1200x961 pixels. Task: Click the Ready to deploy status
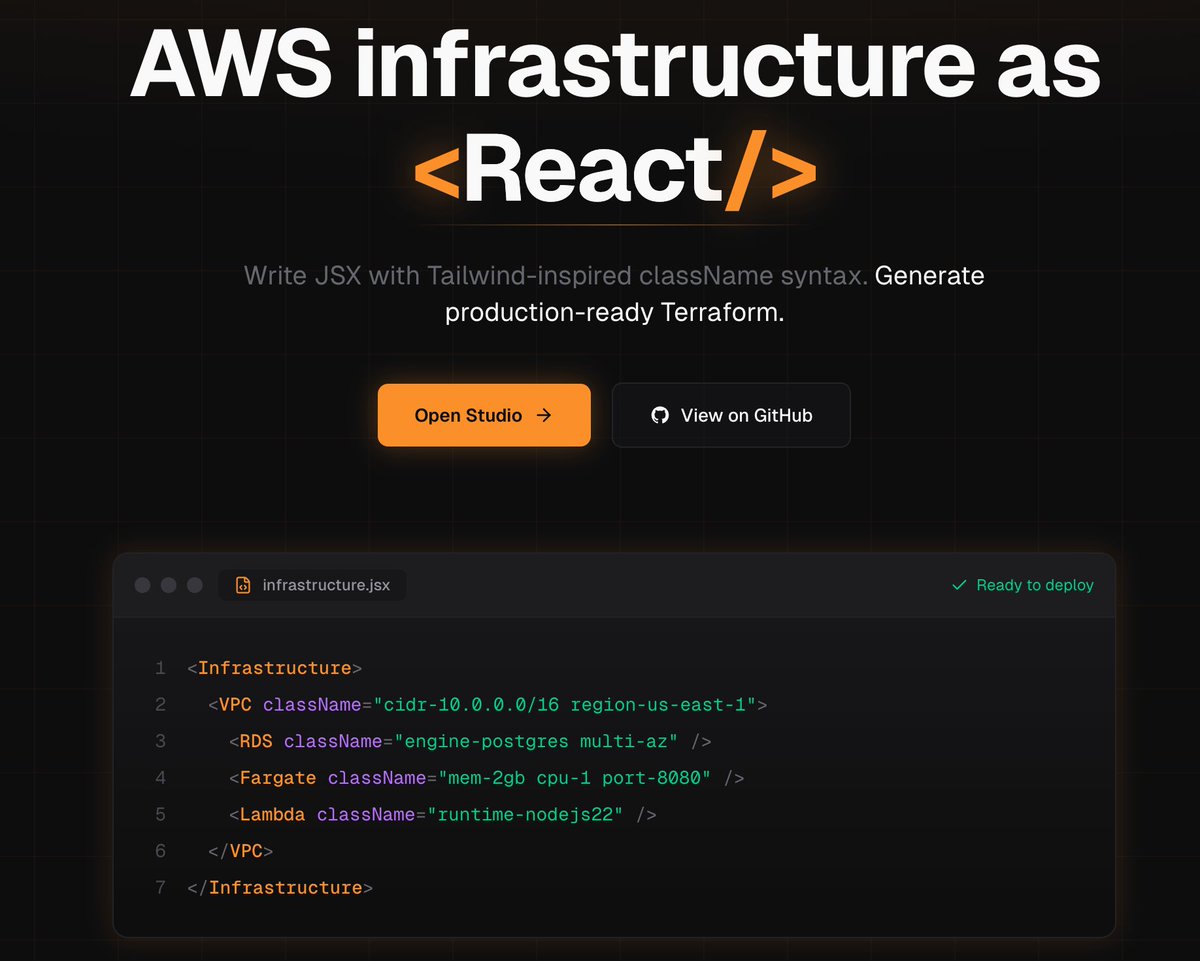pyautogui.click(x=1022, y=585)
